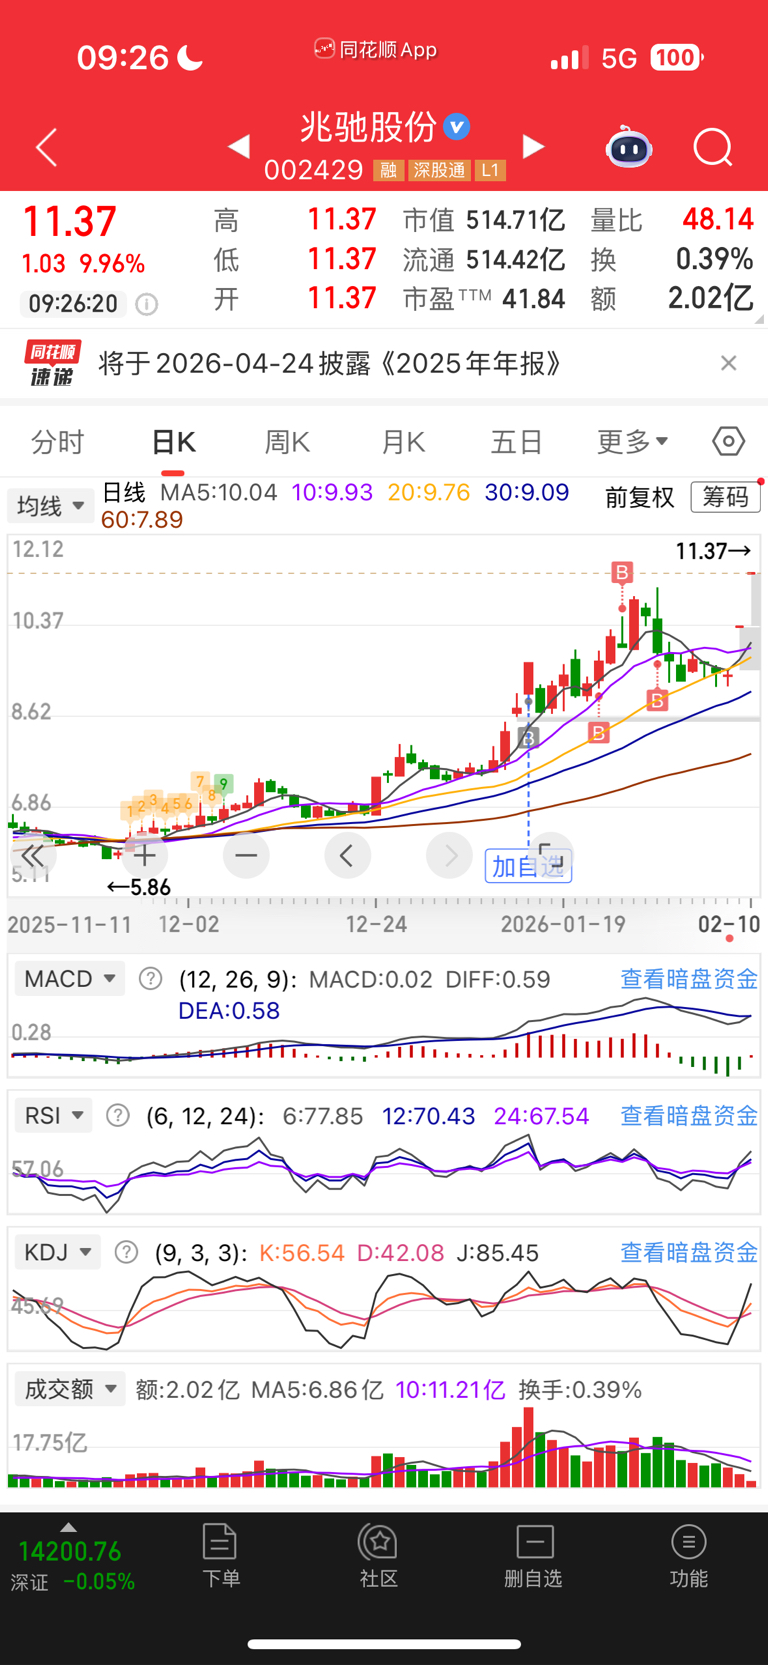
Task: Open 2025年年报 disclosure notice
Action: pos(330,363)
